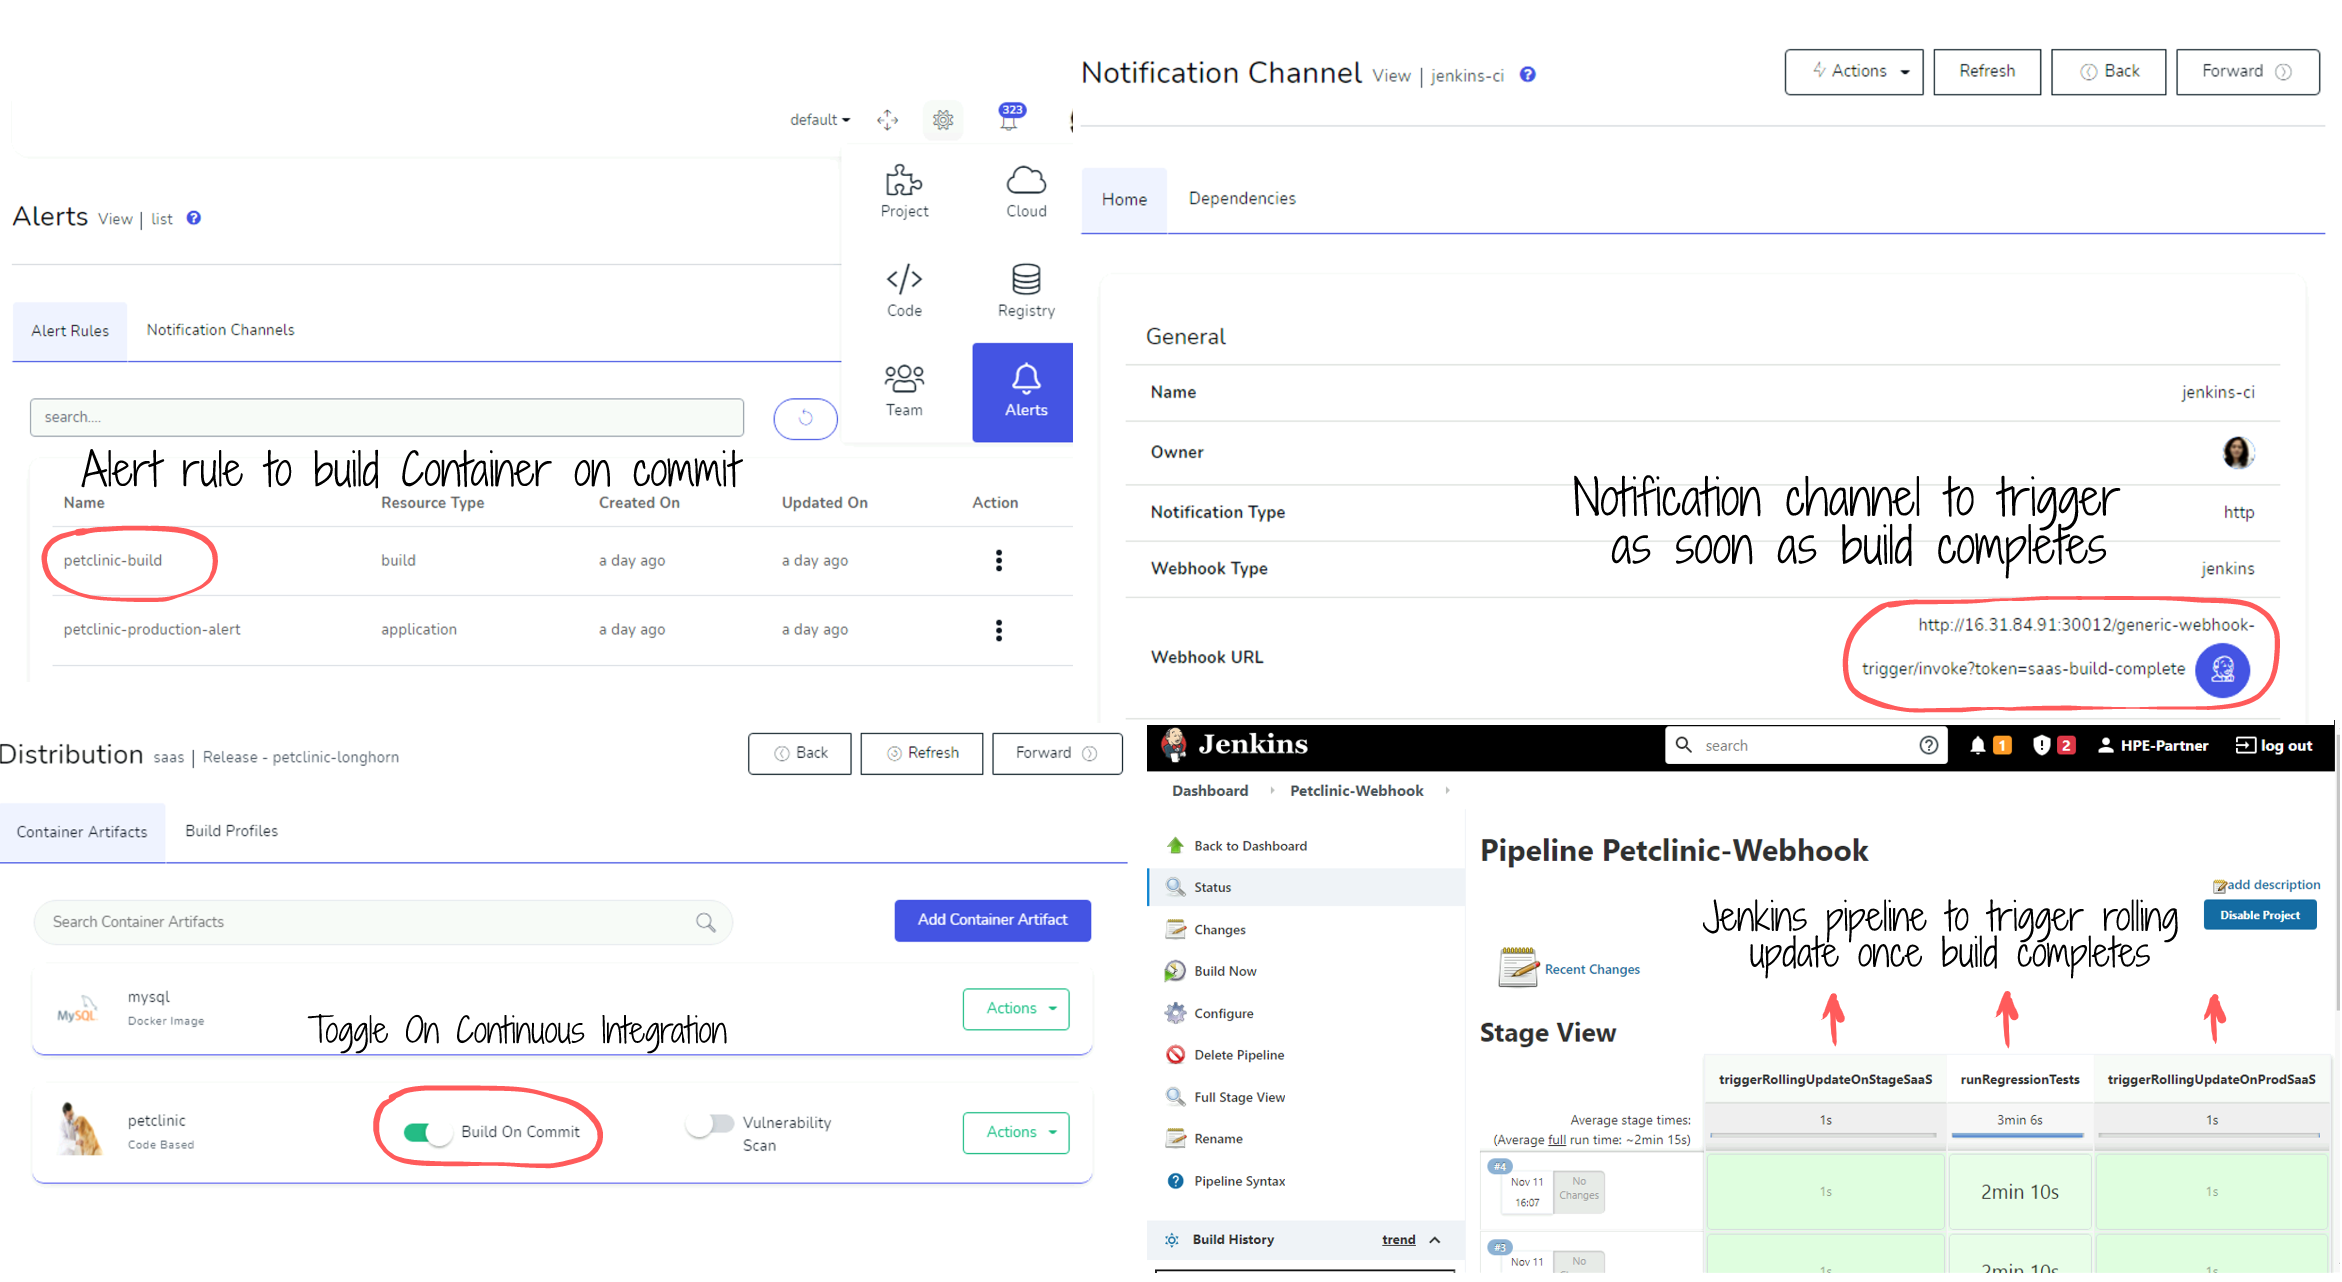
Task: Click Disable Project button in Jenkins
Action: click(2259, 915)
